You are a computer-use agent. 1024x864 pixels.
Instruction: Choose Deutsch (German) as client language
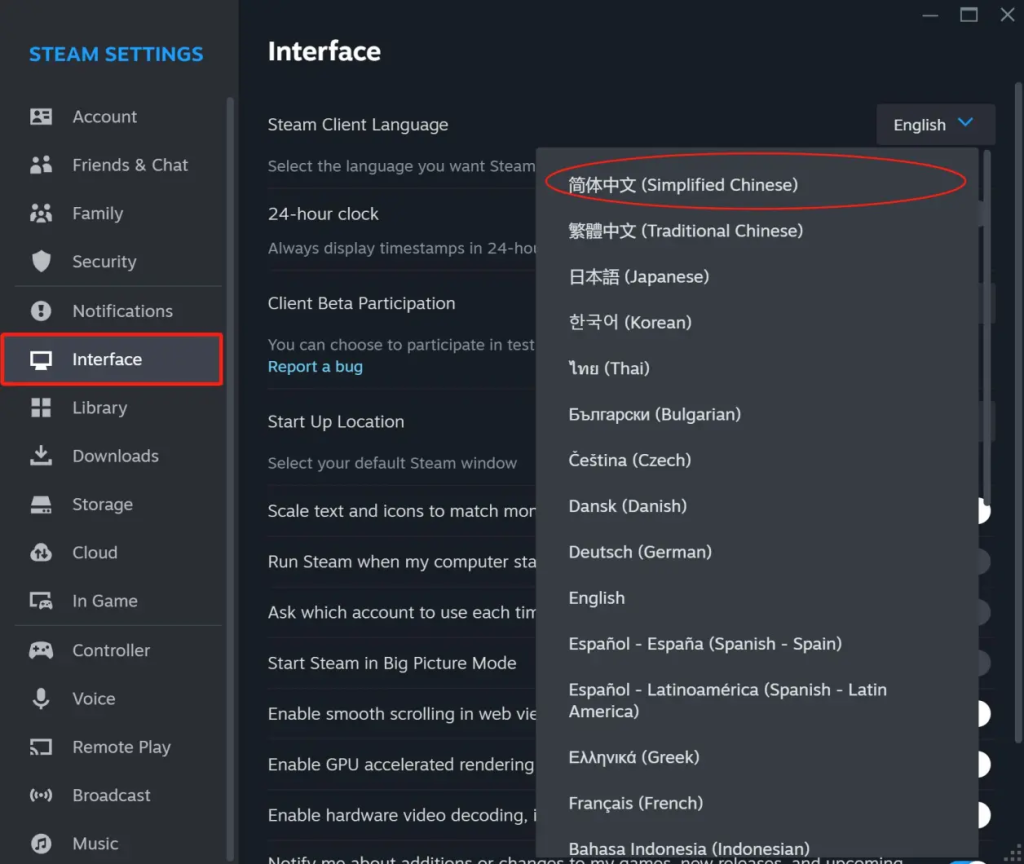(639, 551)
